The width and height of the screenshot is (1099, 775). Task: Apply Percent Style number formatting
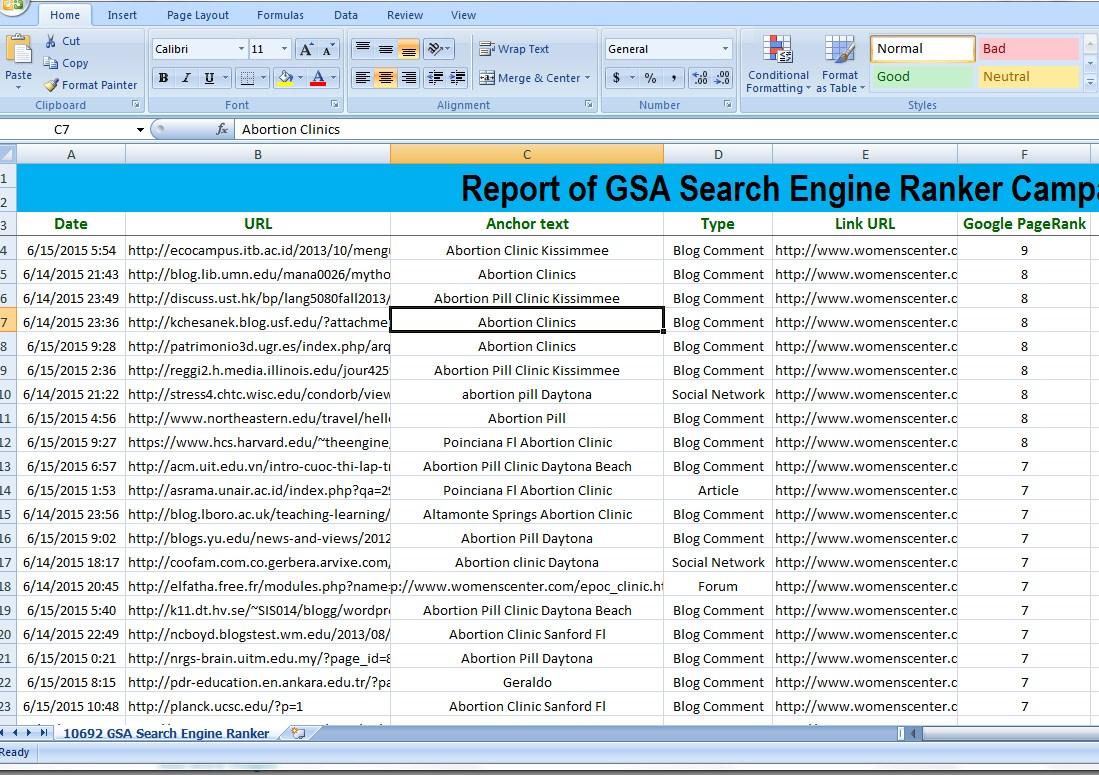(x=649, y=77)
